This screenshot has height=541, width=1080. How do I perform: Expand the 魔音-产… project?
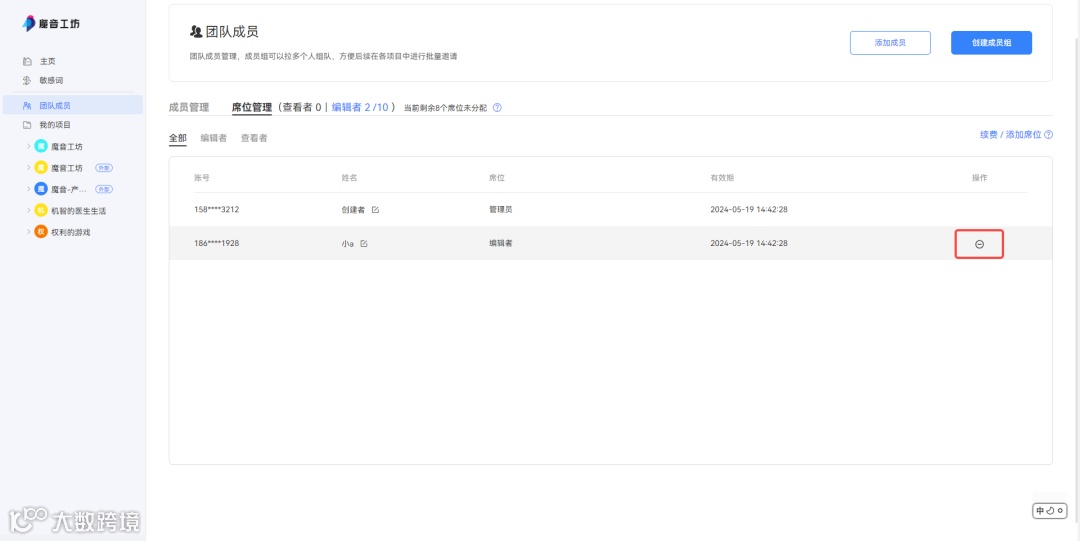(x=28, y=189)
